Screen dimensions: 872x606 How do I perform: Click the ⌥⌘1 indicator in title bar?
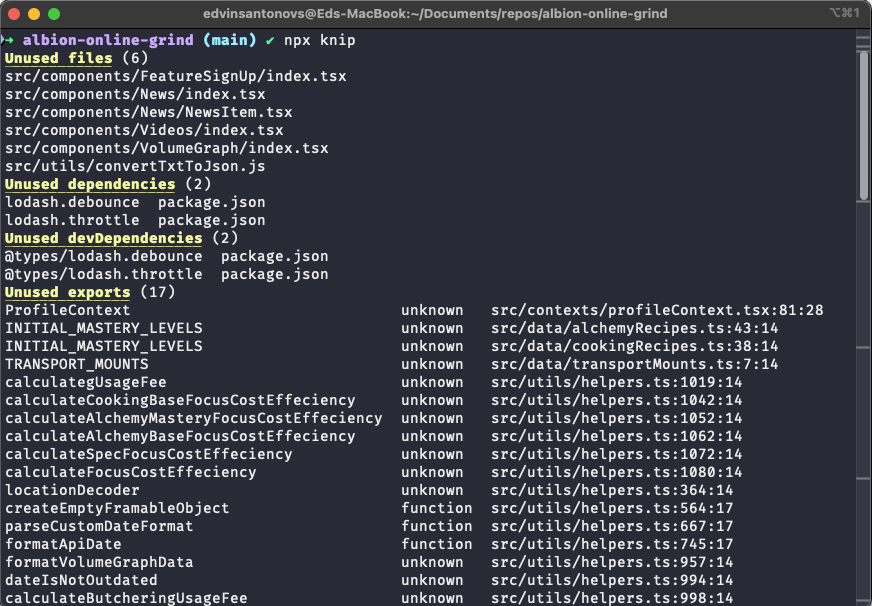pos(844,13)
